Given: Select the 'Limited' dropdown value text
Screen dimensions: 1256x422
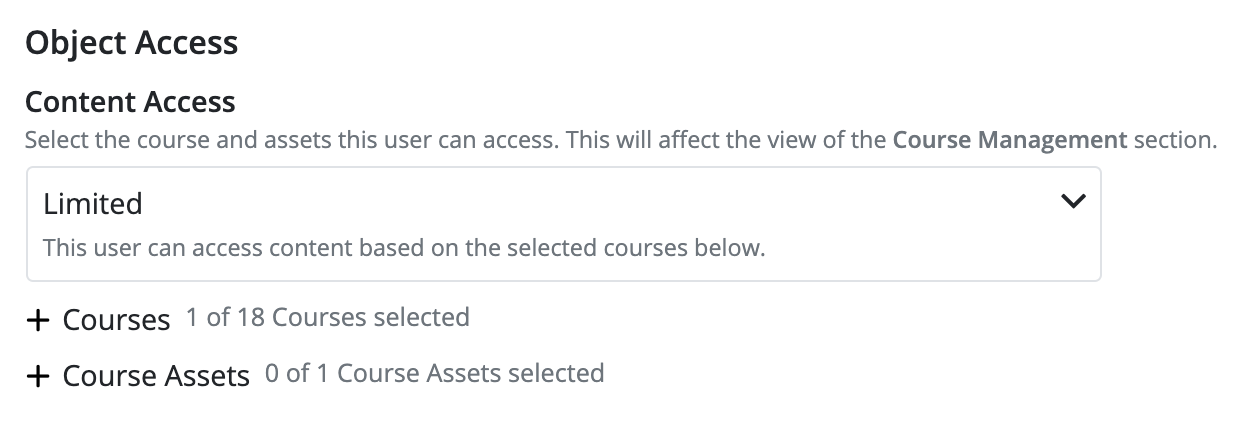Looking at the screenshot, I should click(x=93, y=204).
